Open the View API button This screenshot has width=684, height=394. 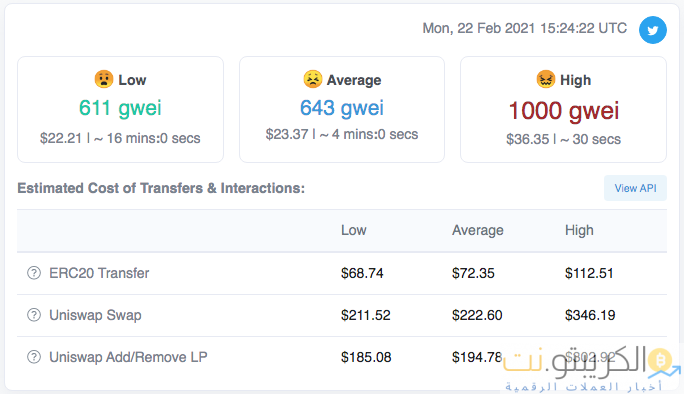(635, 188)
